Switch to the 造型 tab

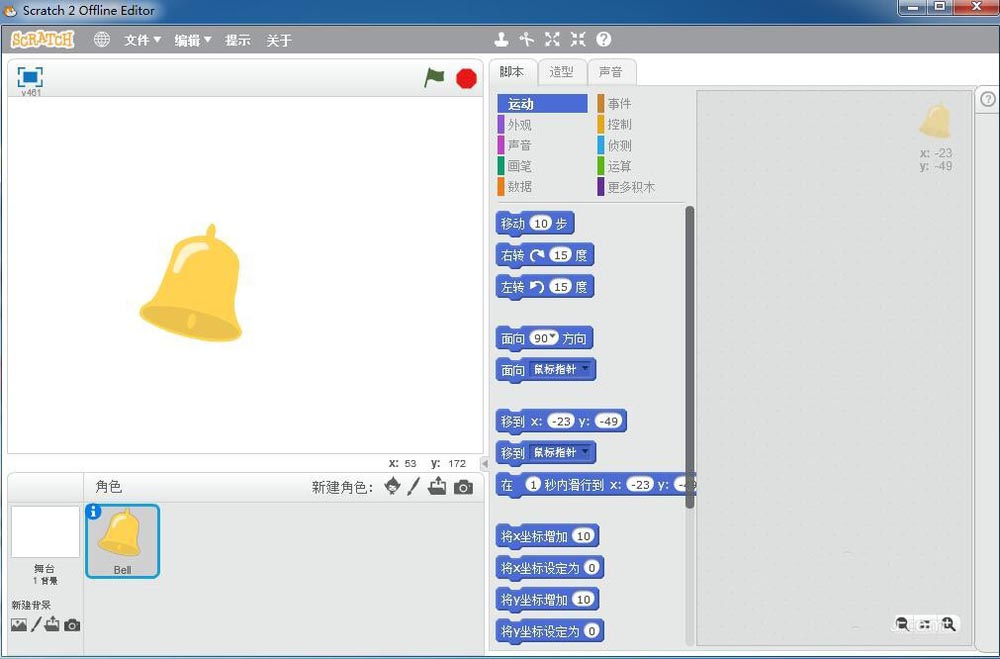562,71
